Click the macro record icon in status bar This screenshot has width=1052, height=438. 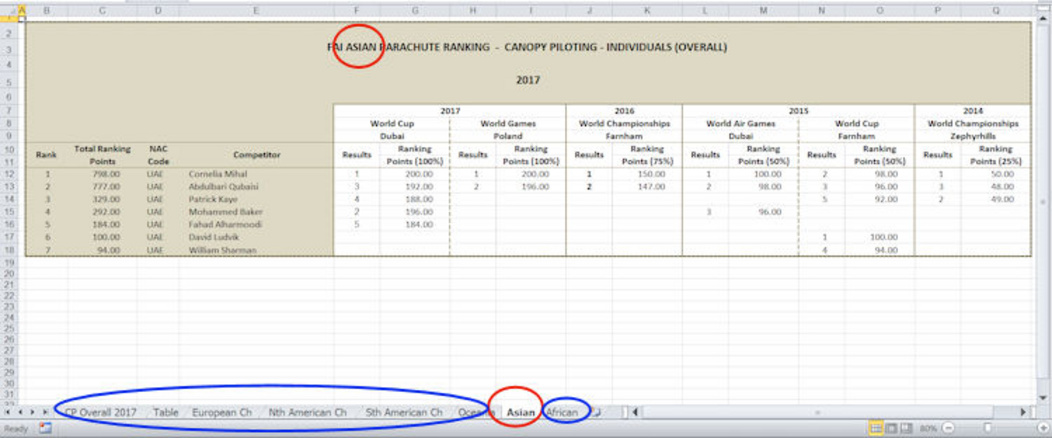coord(44,428)
